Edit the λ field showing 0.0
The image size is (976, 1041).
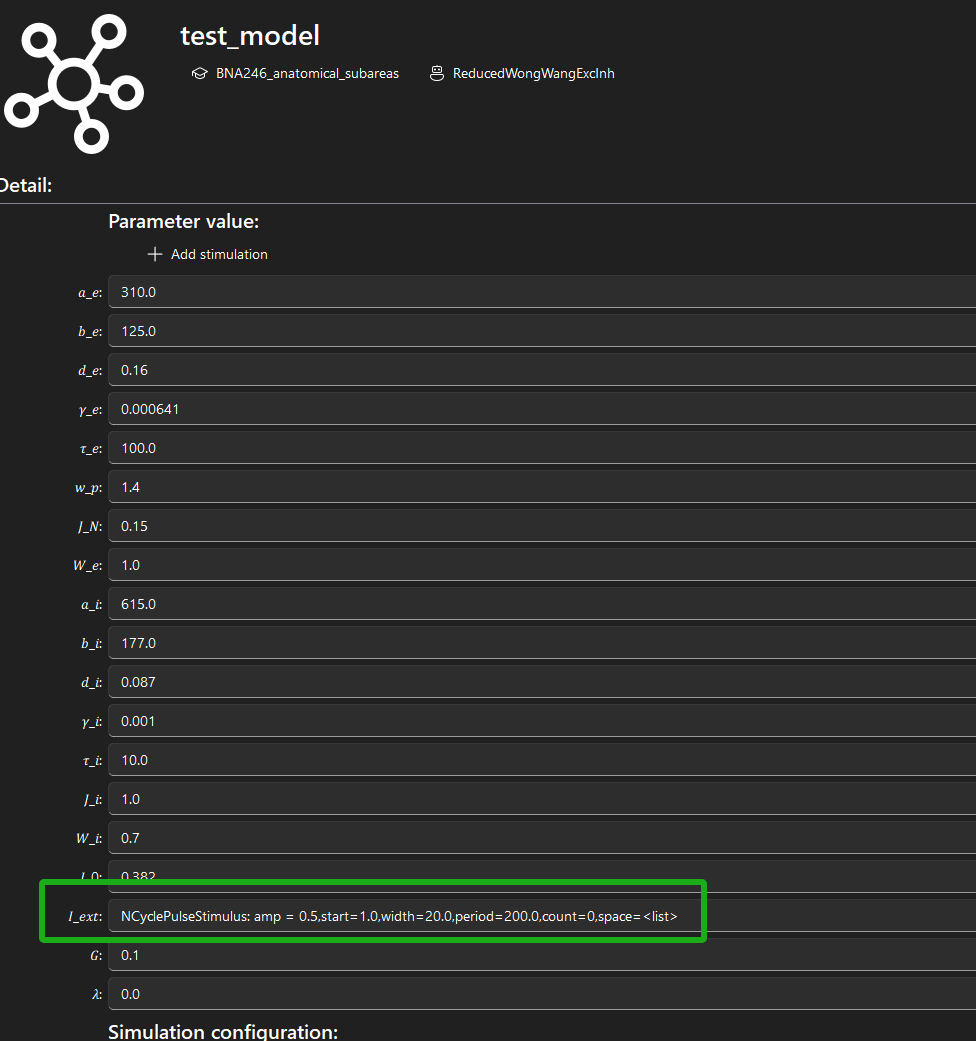tap(542, 995)
